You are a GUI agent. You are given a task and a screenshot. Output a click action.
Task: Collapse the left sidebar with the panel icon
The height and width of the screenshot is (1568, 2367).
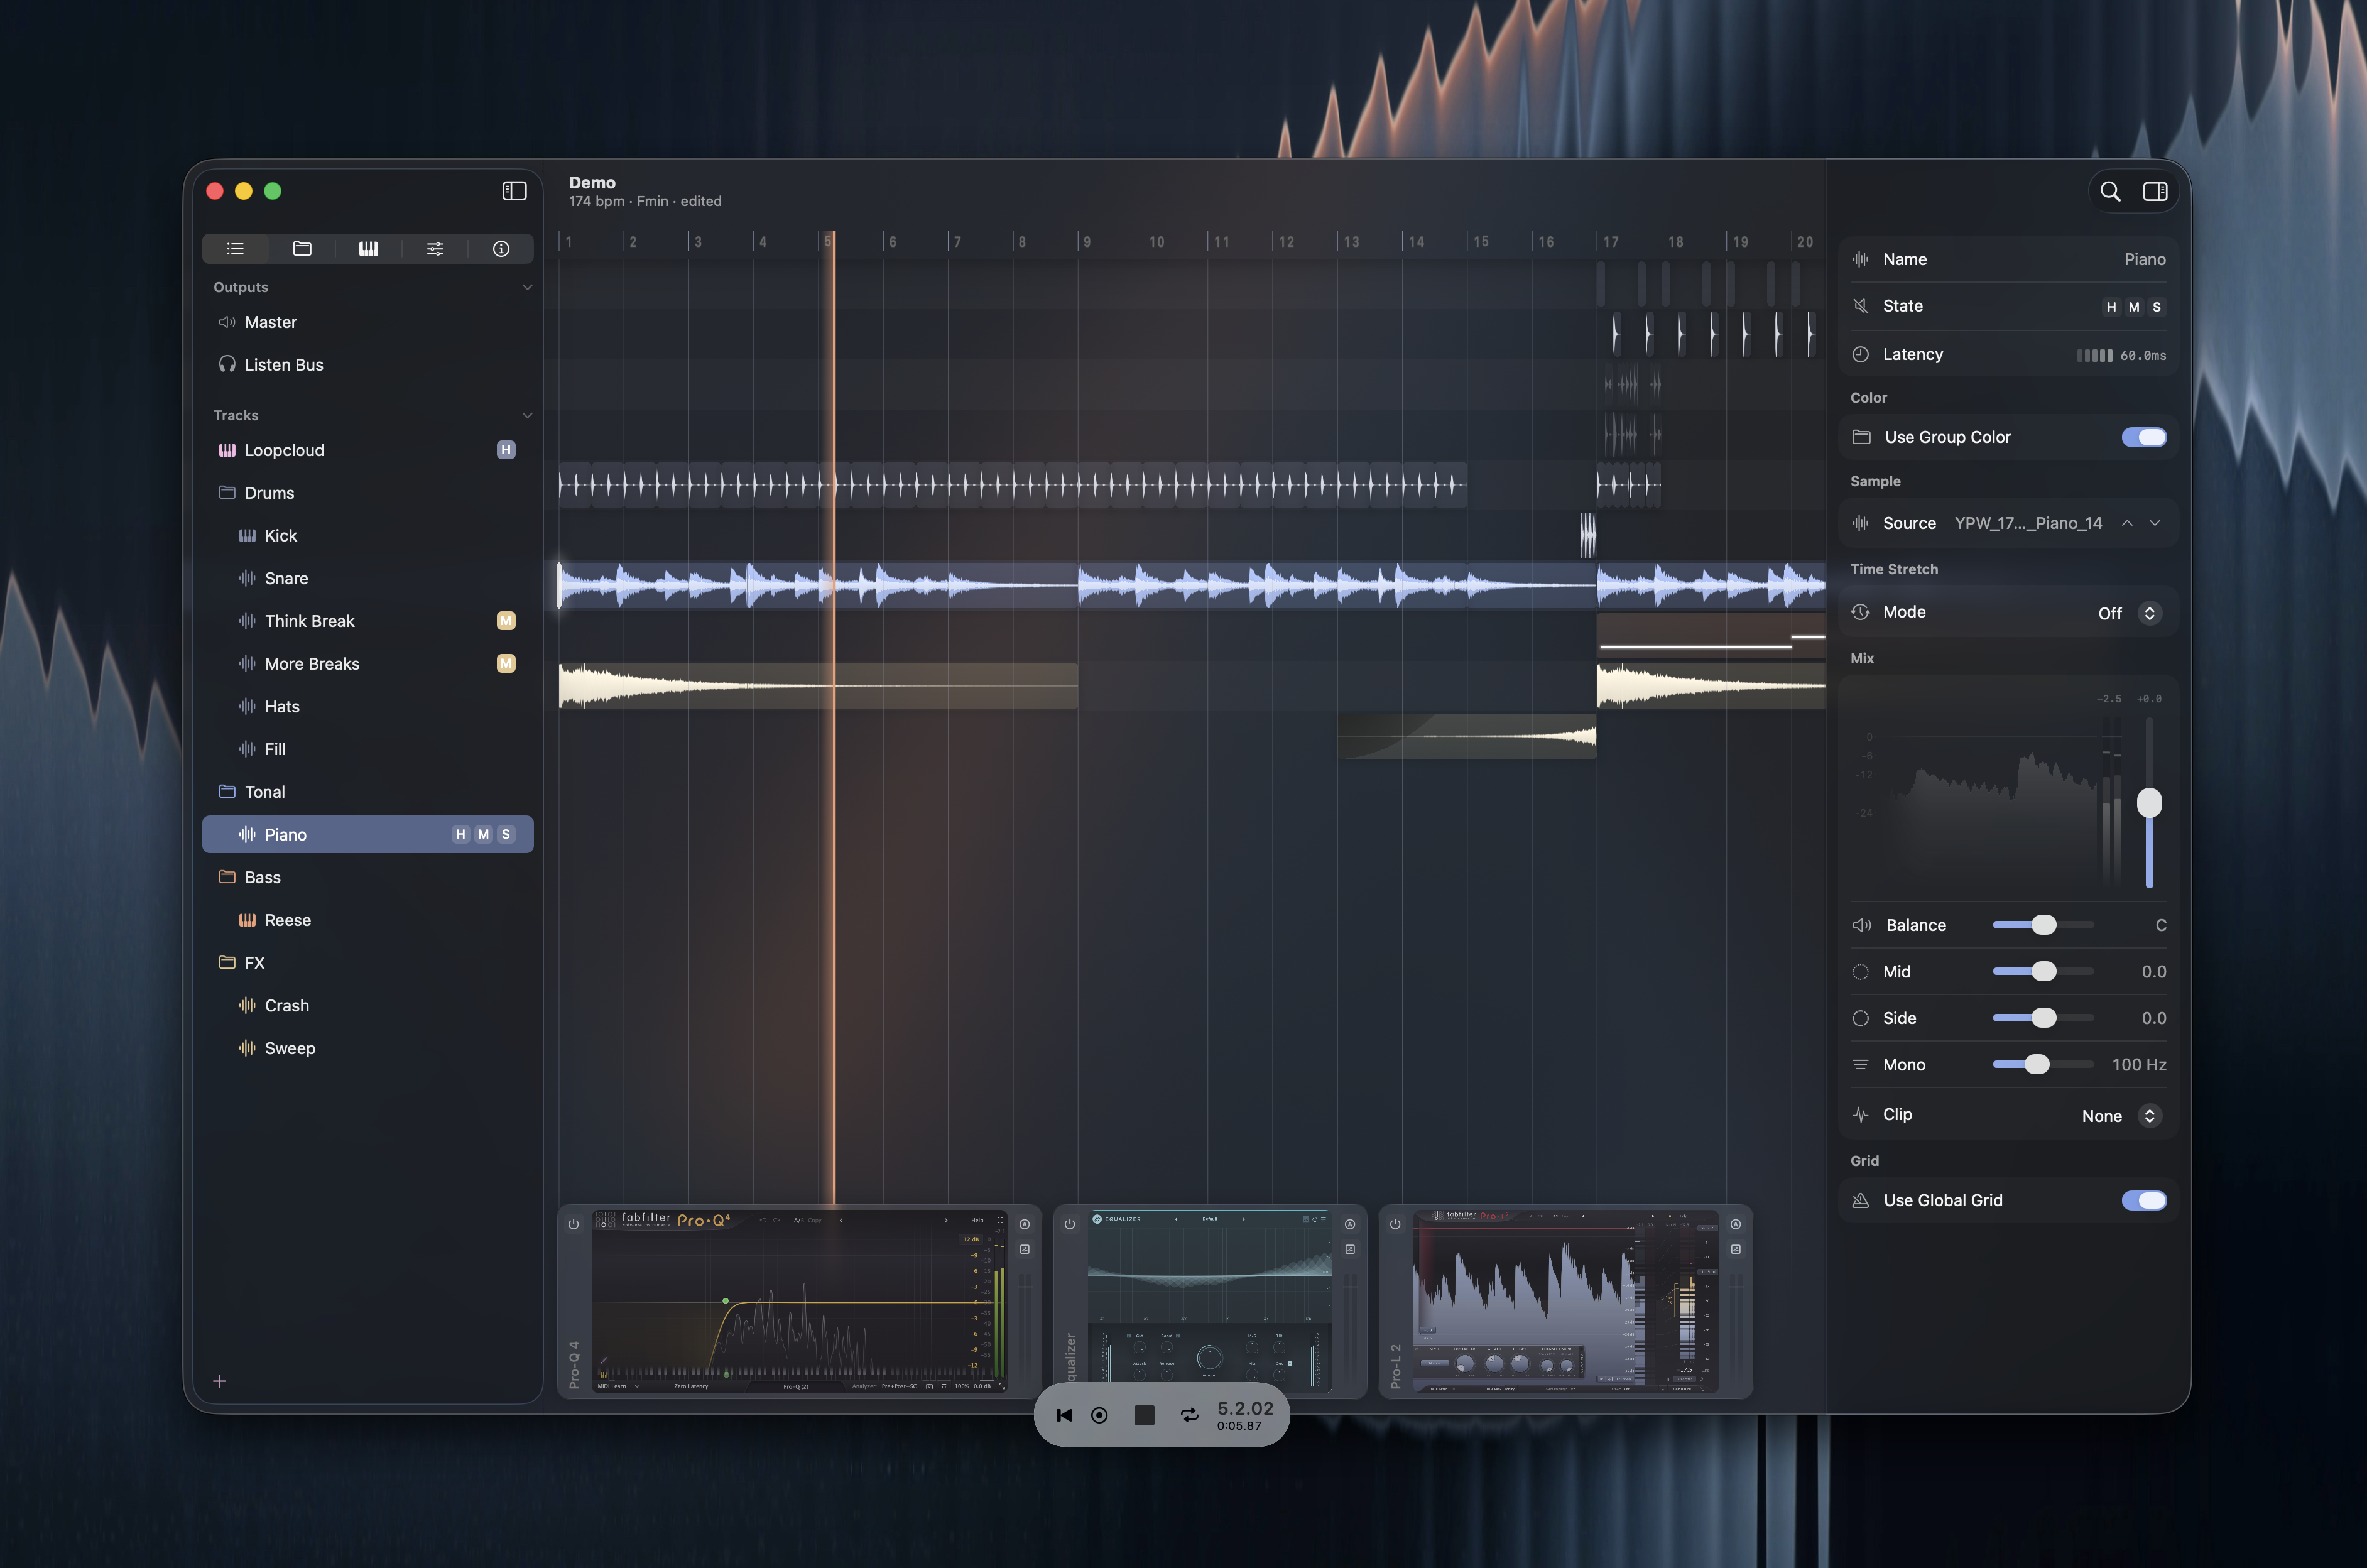tap(514, 191)
